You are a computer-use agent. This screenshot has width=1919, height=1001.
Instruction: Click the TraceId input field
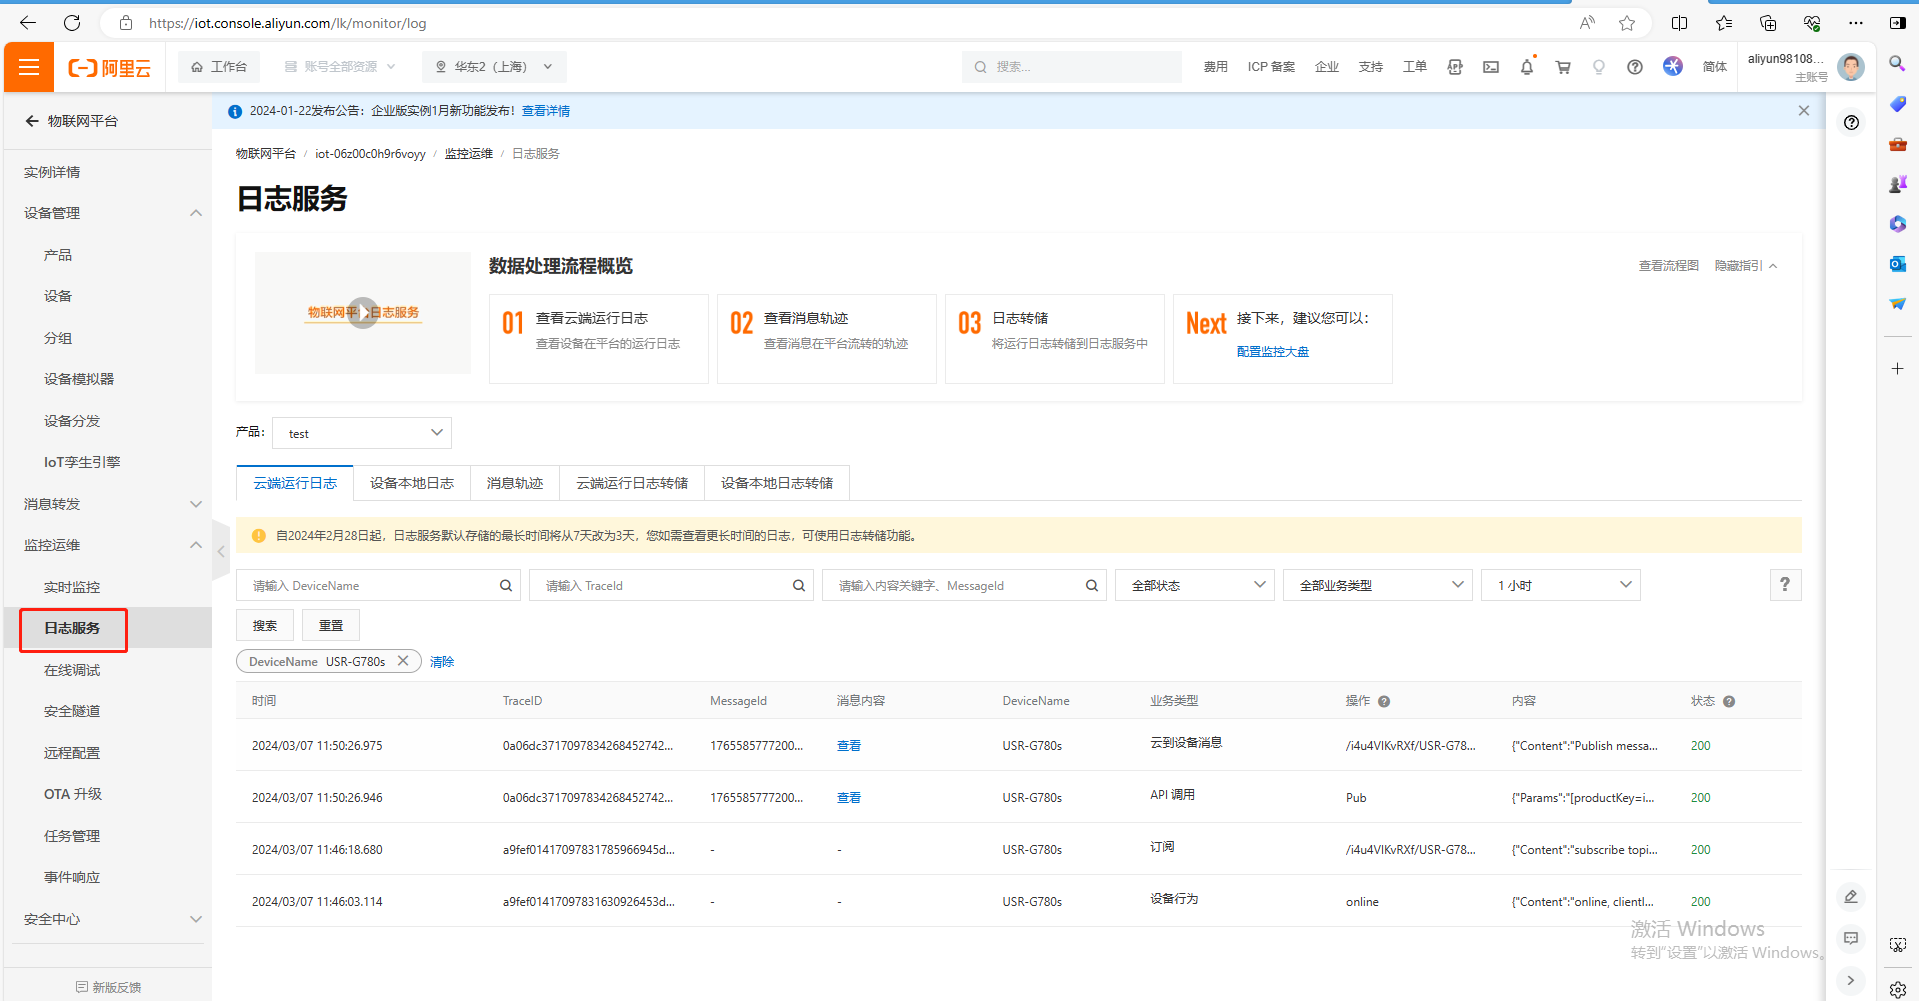pyautogui.click(x=663, y=586)
